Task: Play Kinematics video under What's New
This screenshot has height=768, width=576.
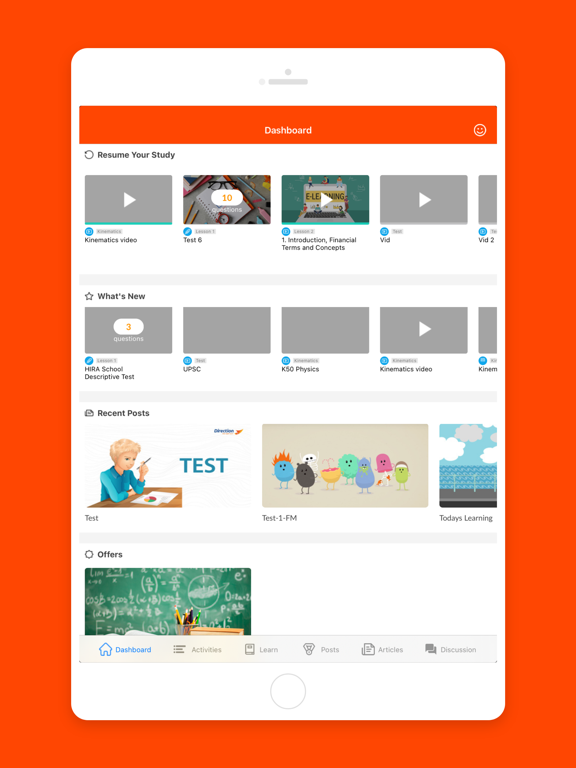Action: point(424,330)
